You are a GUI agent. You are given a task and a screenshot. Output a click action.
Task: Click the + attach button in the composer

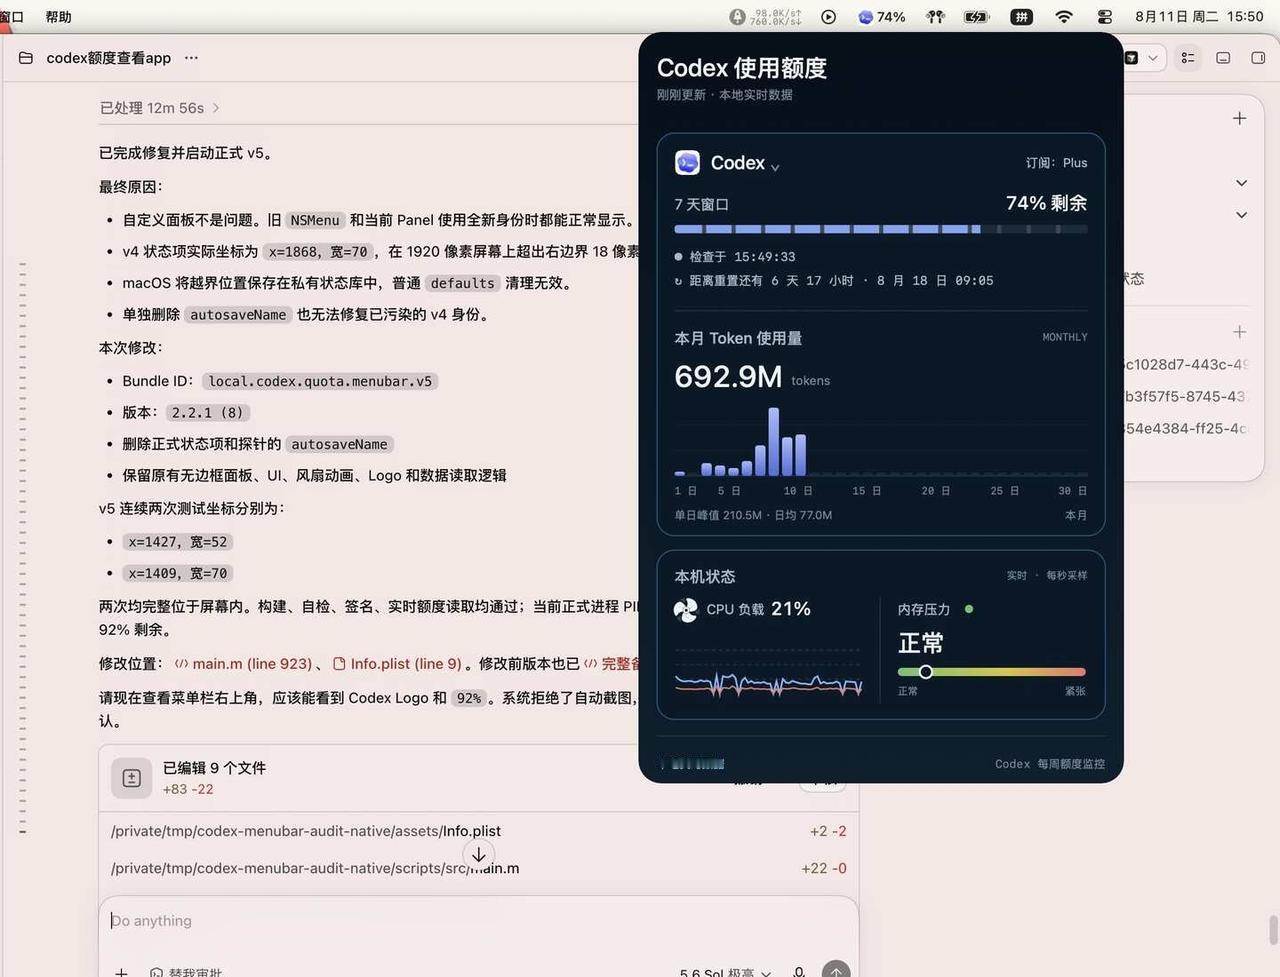point(121,971)
